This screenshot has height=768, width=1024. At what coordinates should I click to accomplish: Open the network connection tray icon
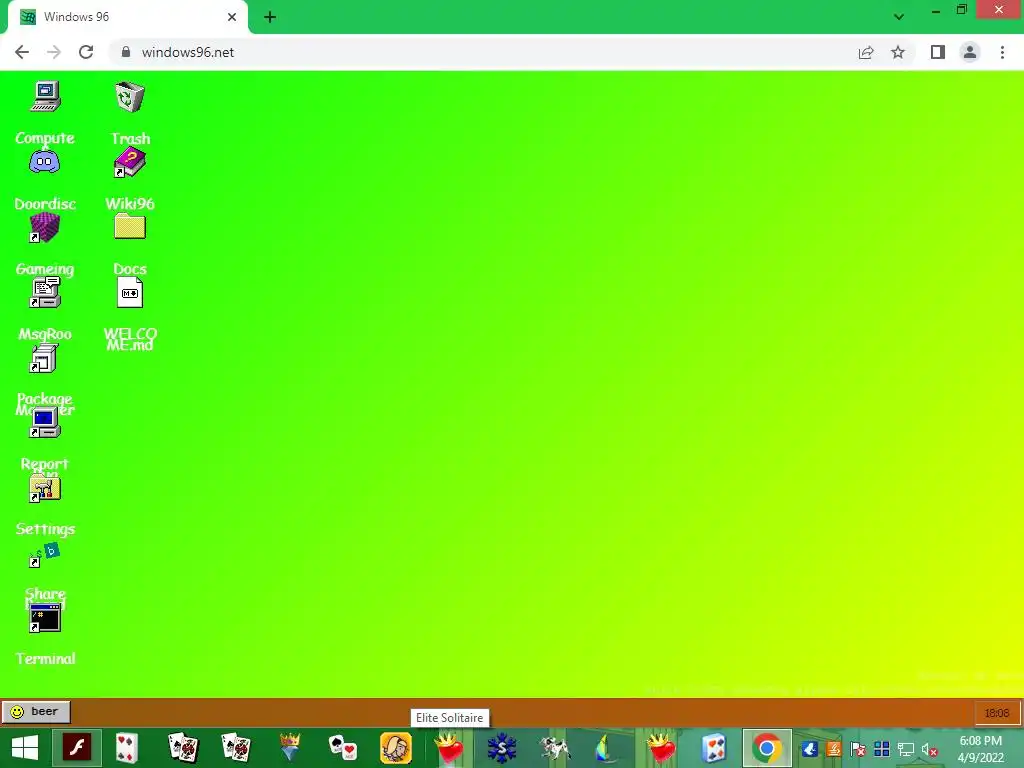906,749
